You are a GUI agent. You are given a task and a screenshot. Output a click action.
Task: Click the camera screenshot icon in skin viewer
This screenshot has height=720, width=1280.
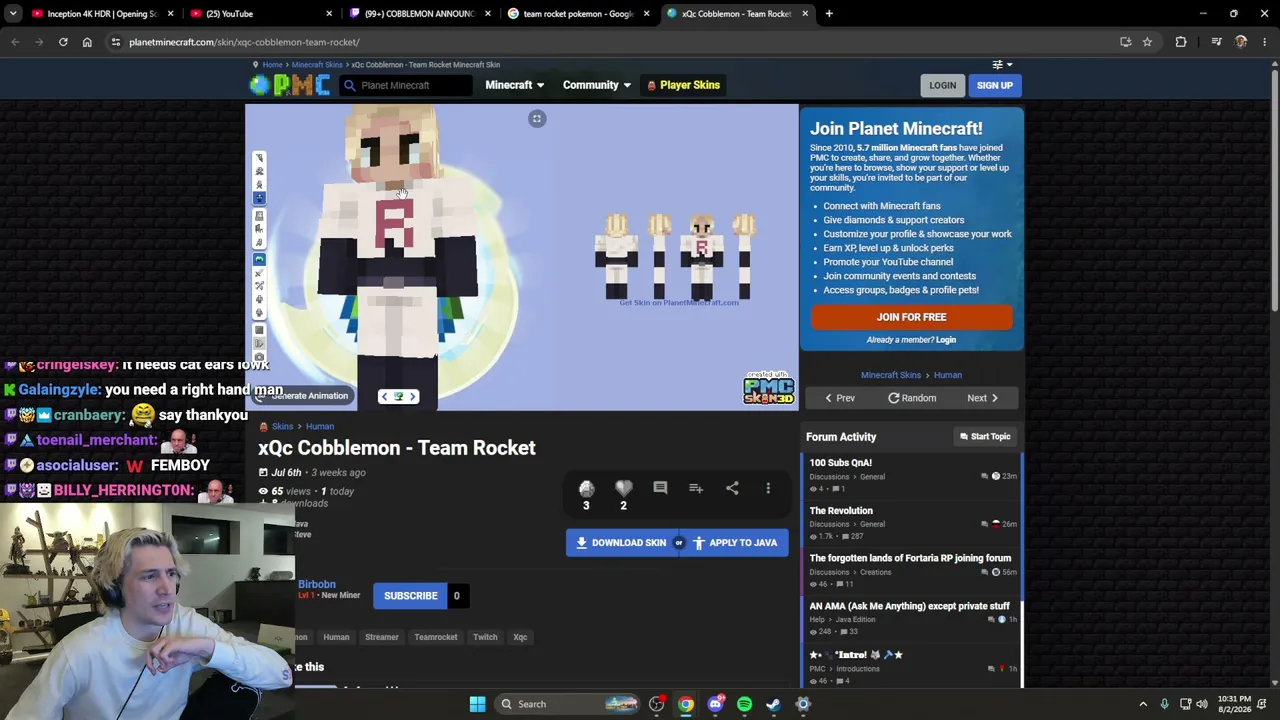click(x=259, y=357)
